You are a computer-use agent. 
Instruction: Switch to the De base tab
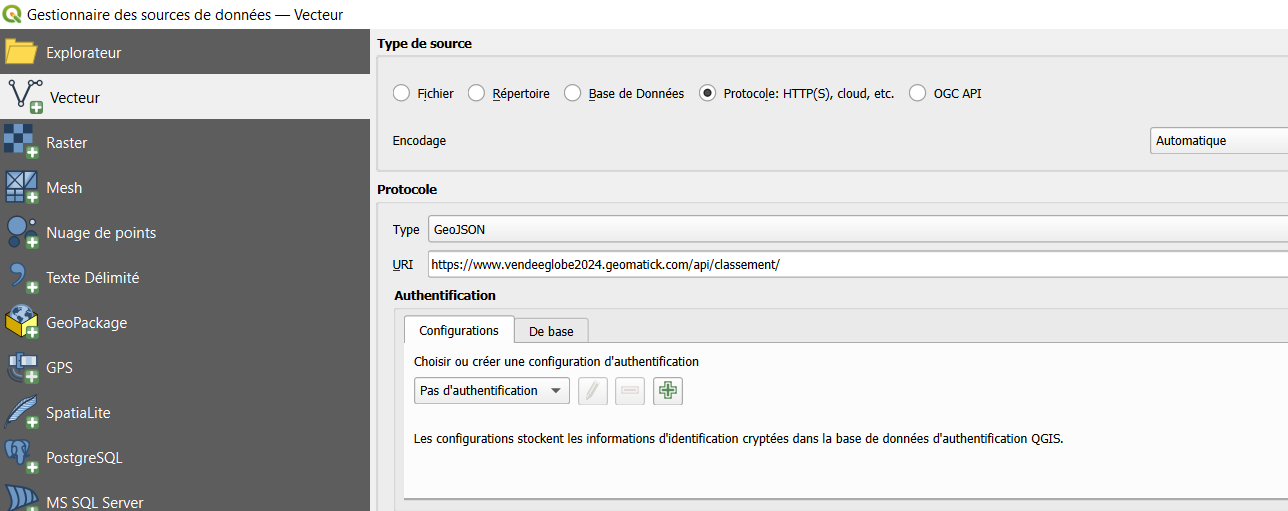551,331
